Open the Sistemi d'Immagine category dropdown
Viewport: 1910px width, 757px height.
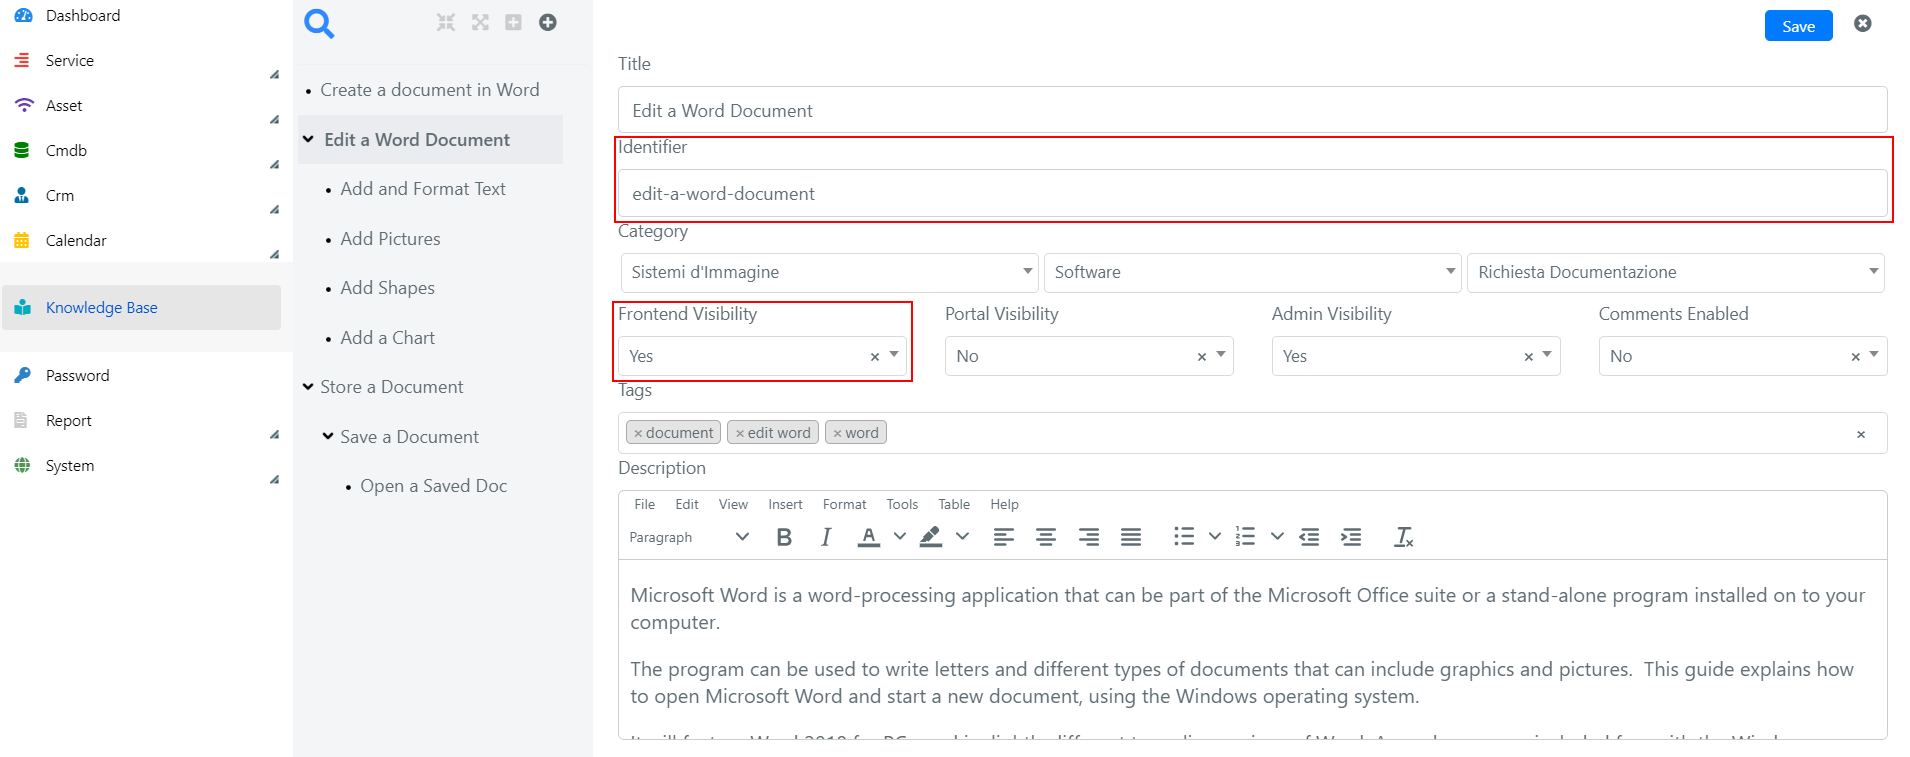pos(830,272)
